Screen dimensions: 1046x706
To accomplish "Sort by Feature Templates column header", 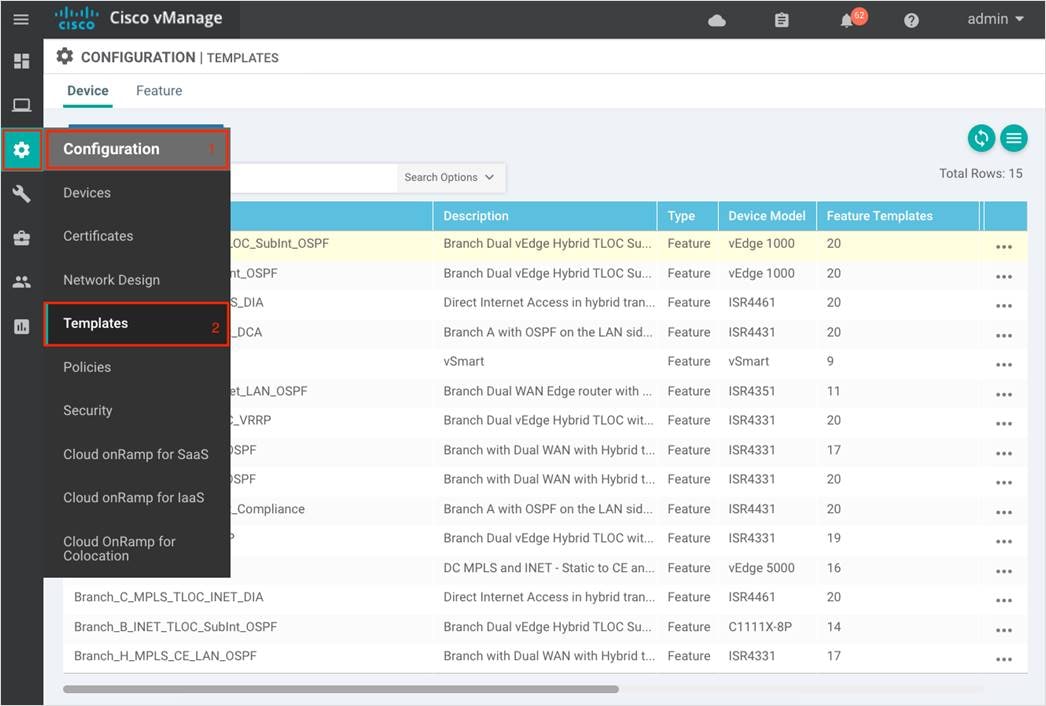I will click(x=898, y=216).
